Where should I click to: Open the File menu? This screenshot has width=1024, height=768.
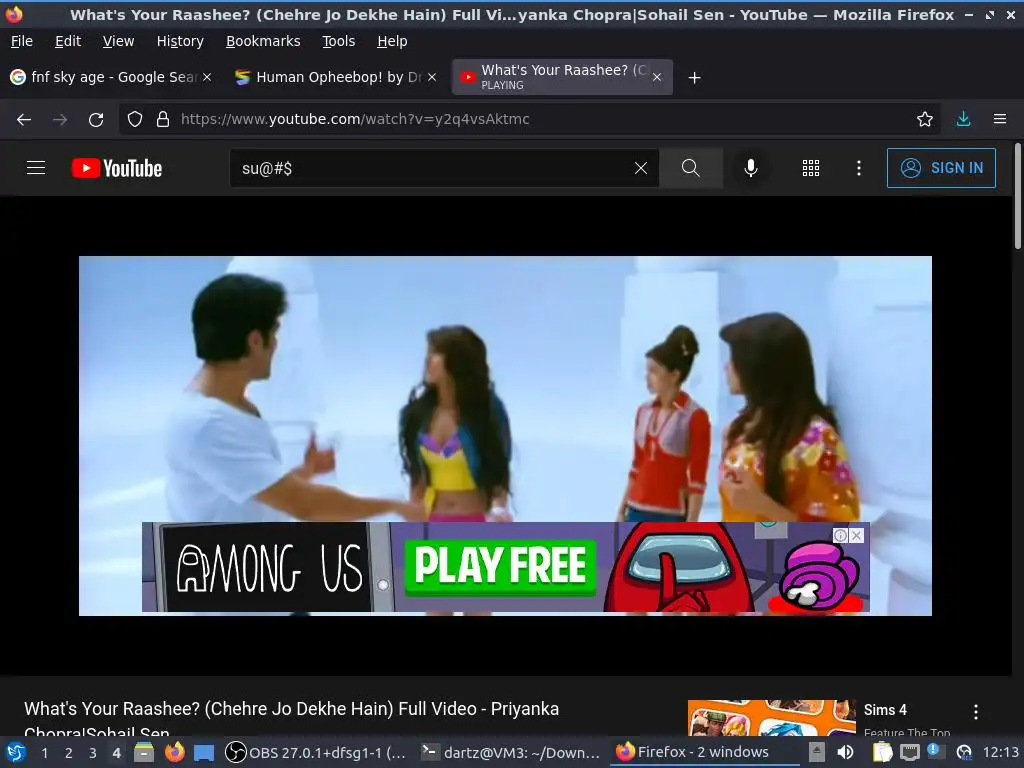click(x=22, y=41)
